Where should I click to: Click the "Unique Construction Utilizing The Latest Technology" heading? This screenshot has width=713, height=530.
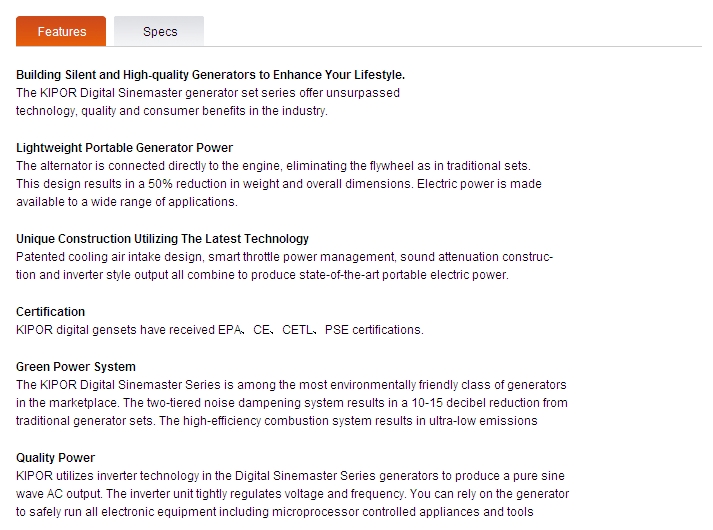tap(162, 239)
